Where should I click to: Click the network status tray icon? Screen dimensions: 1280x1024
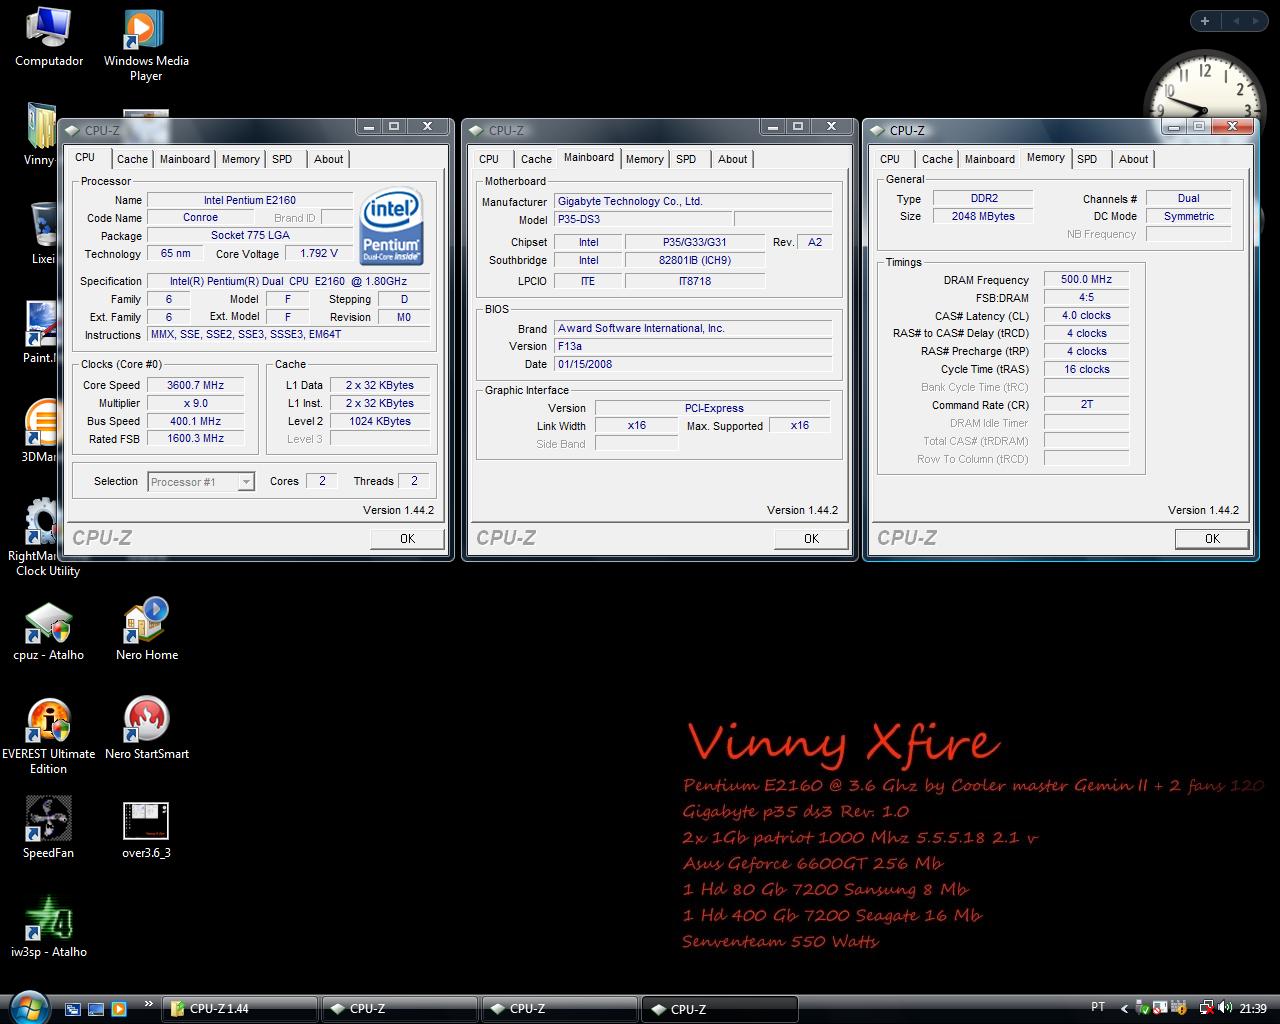1207,1008
